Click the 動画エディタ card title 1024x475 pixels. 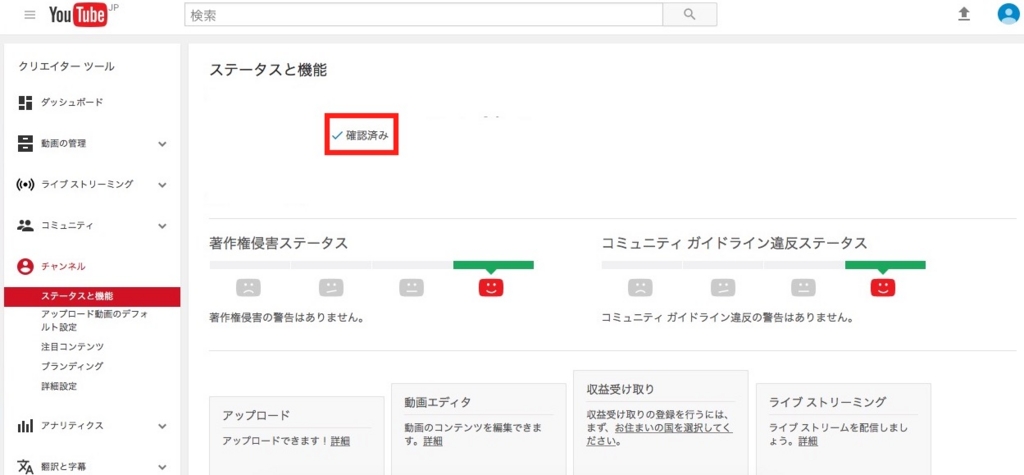(x=438, y=402)
